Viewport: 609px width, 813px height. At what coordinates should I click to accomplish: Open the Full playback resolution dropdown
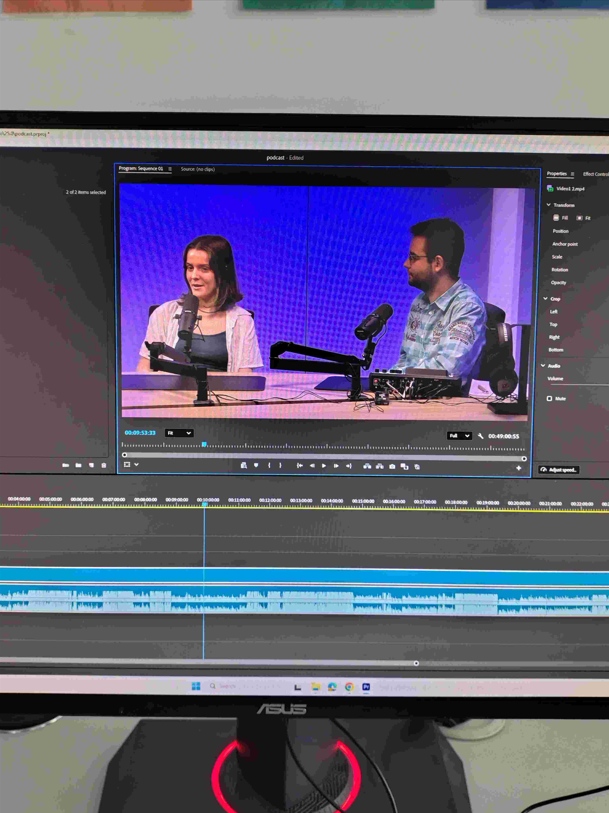click(x=459, y=436)
